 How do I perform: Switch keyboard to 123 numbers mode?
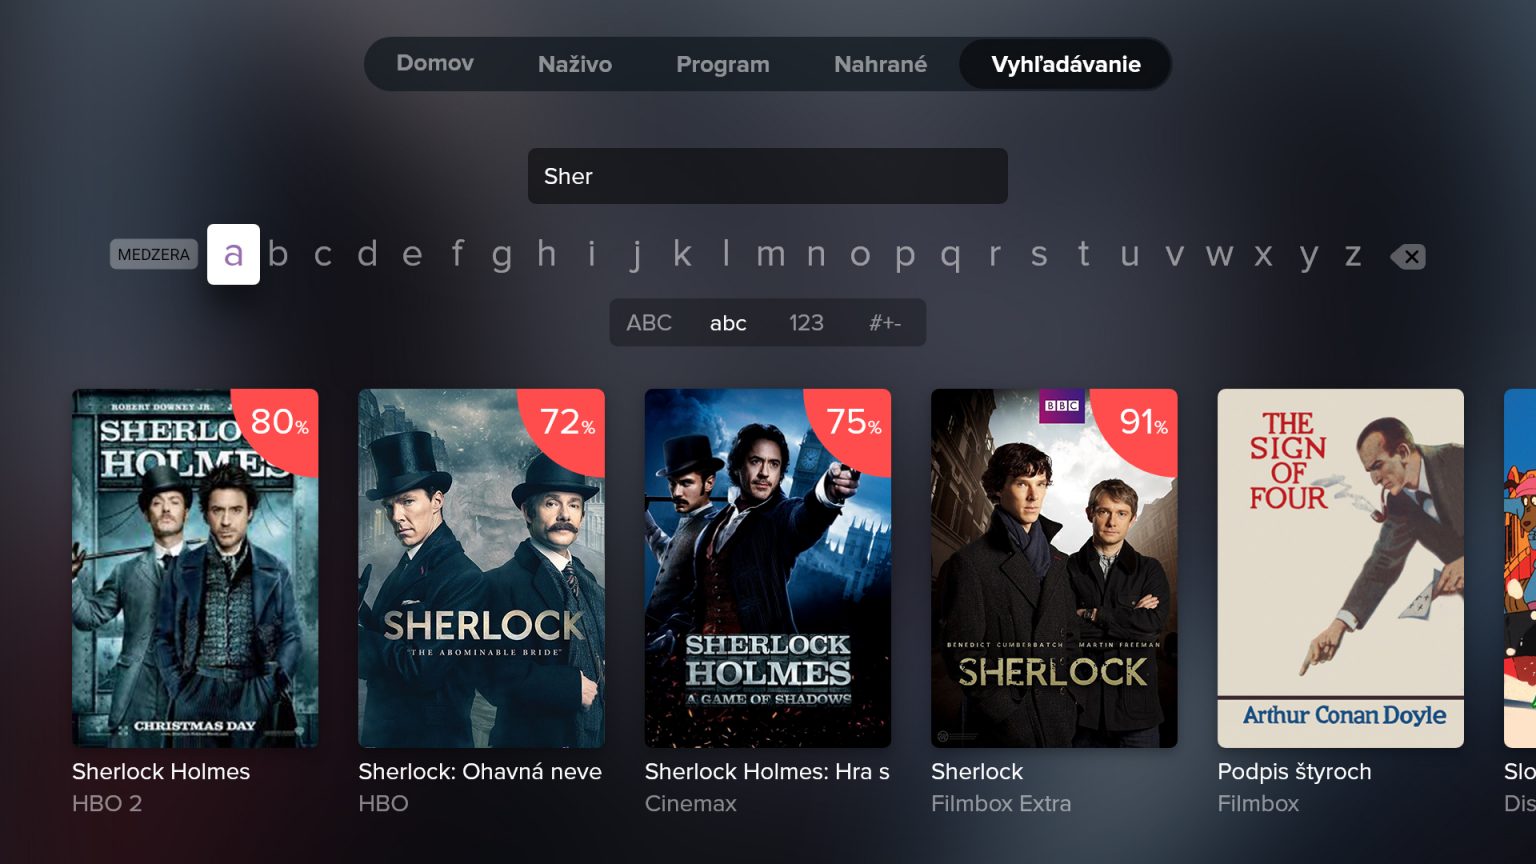pos(806,323)
